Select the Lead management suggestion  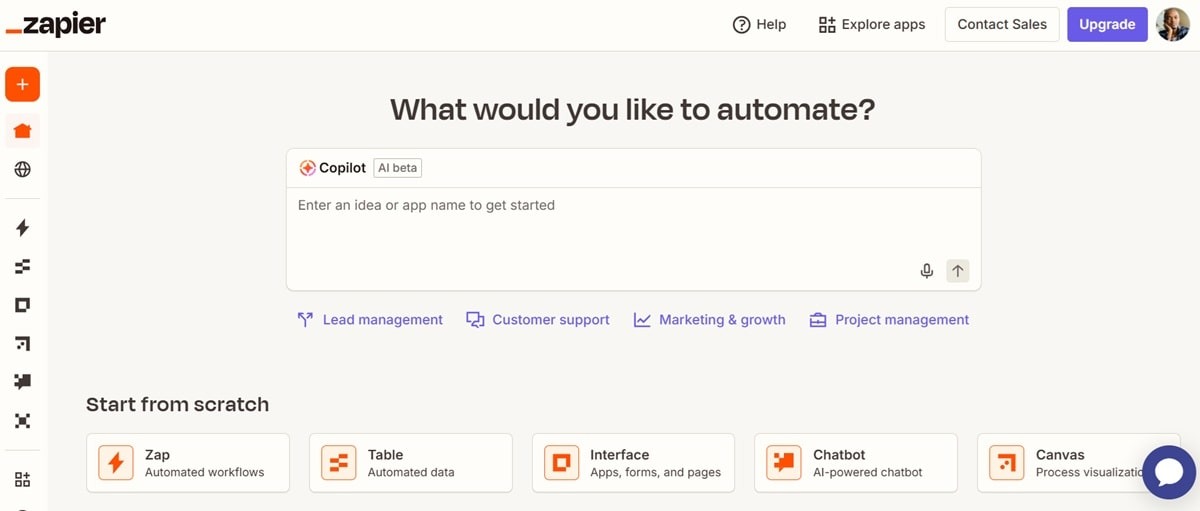pyautogui.click(x=370, y=320)
